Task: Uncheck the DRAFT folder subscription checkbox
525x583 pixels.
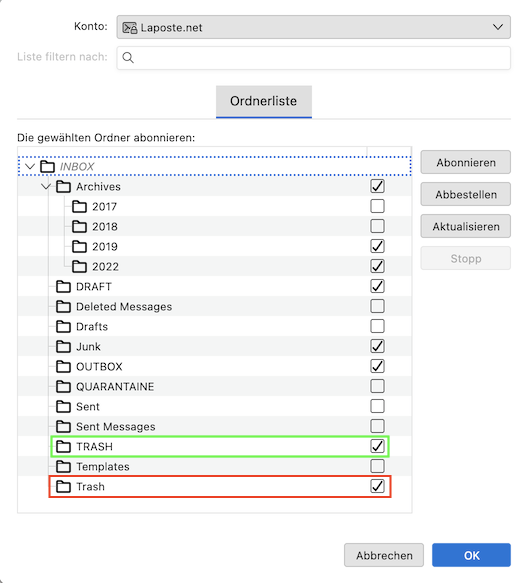Action: point(377,286)
